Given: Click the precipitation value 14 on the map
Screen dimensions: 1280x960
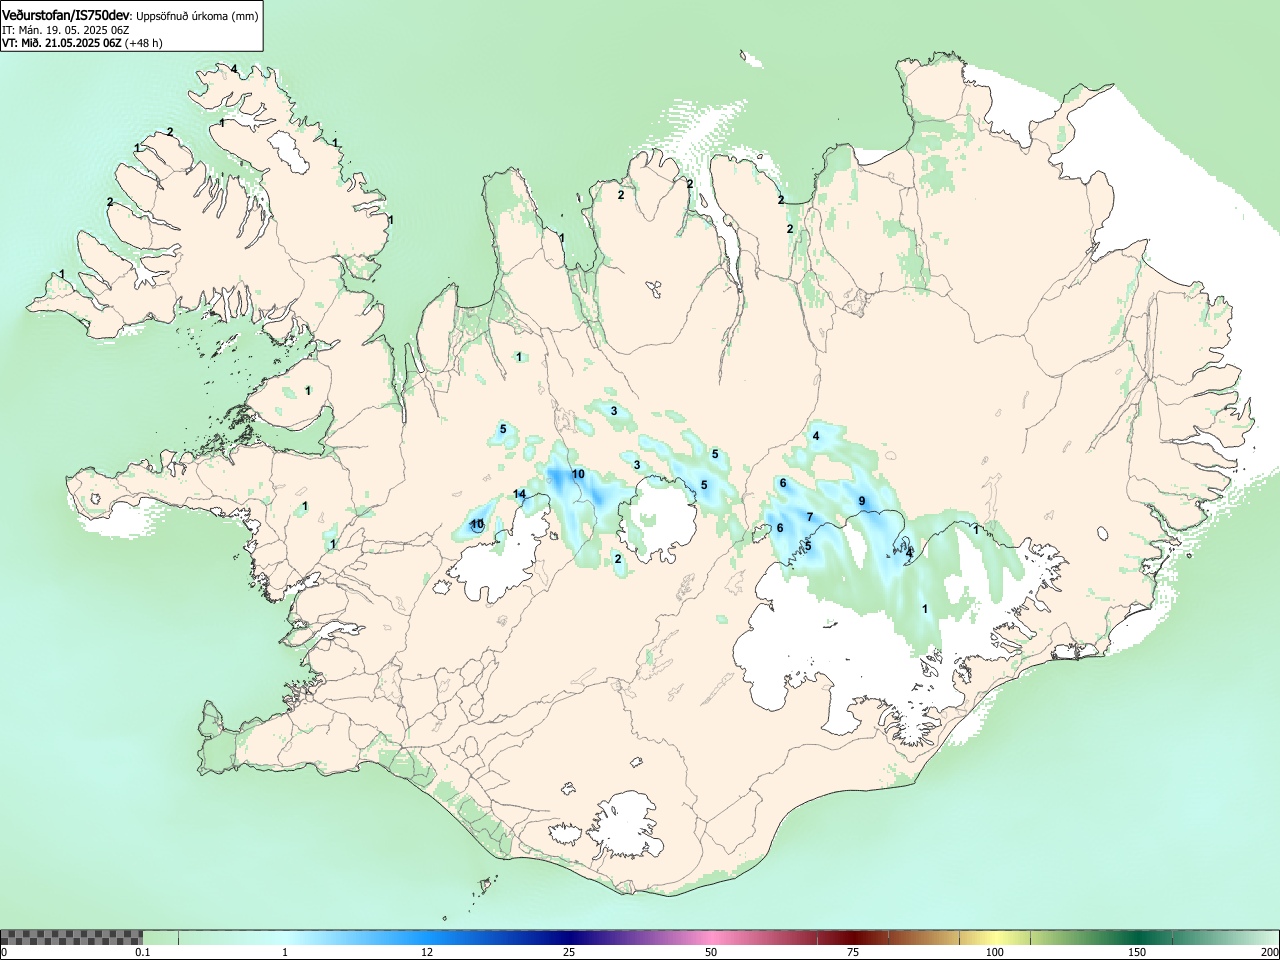Looking at the screenshot, I should (519, 494).
